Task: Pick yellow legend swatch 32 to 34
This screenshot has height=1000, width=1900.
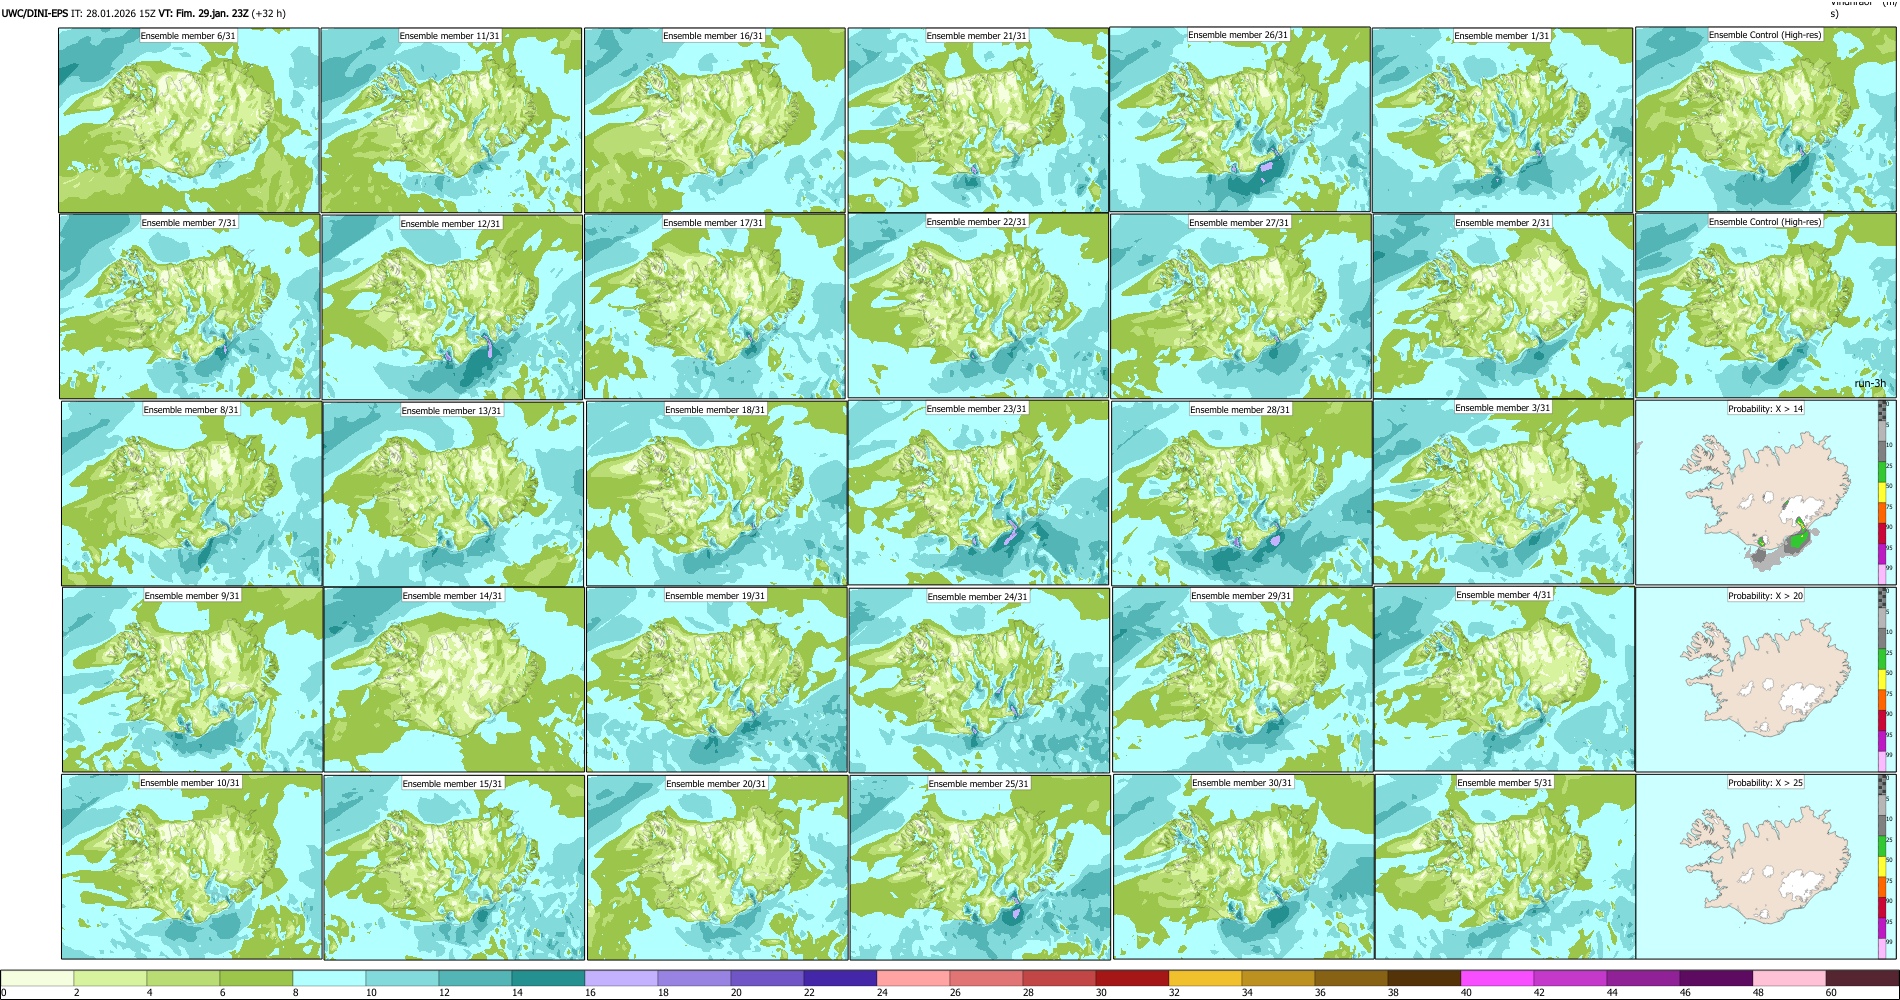Action: [x=1205, y=978]
